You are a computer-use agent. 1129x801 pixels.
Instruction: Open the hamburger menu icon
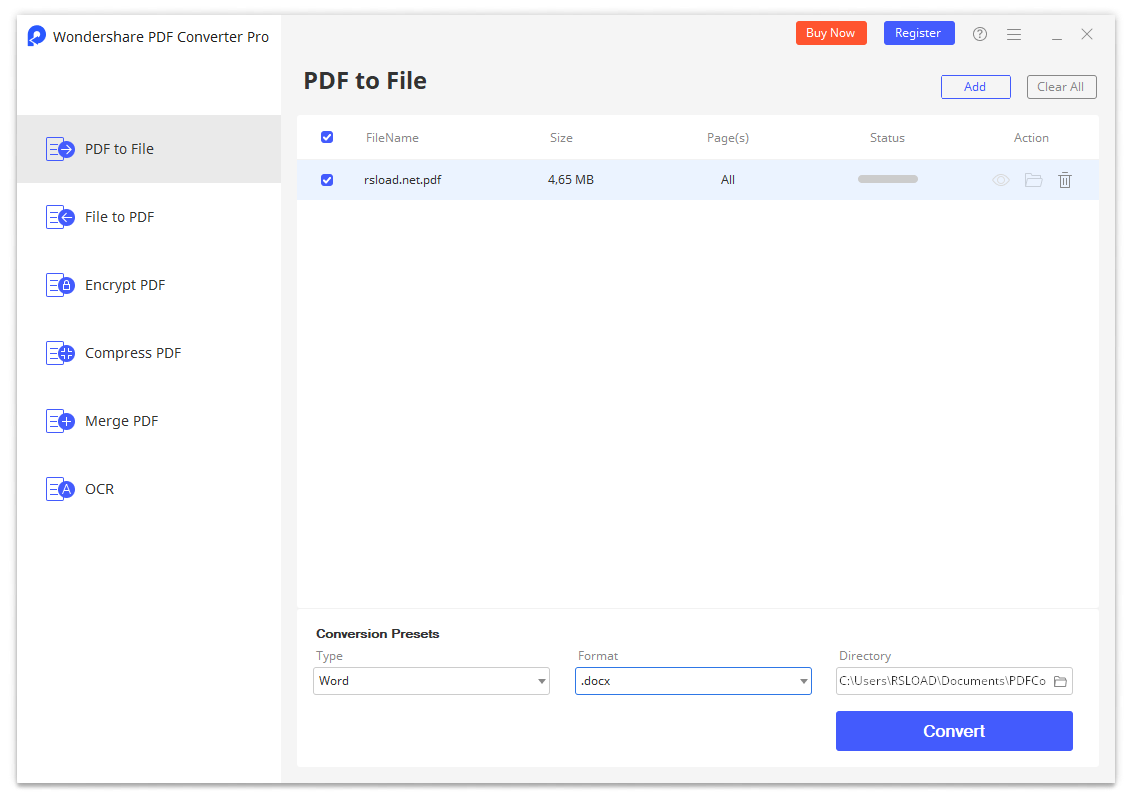[x=1014, y=34]
